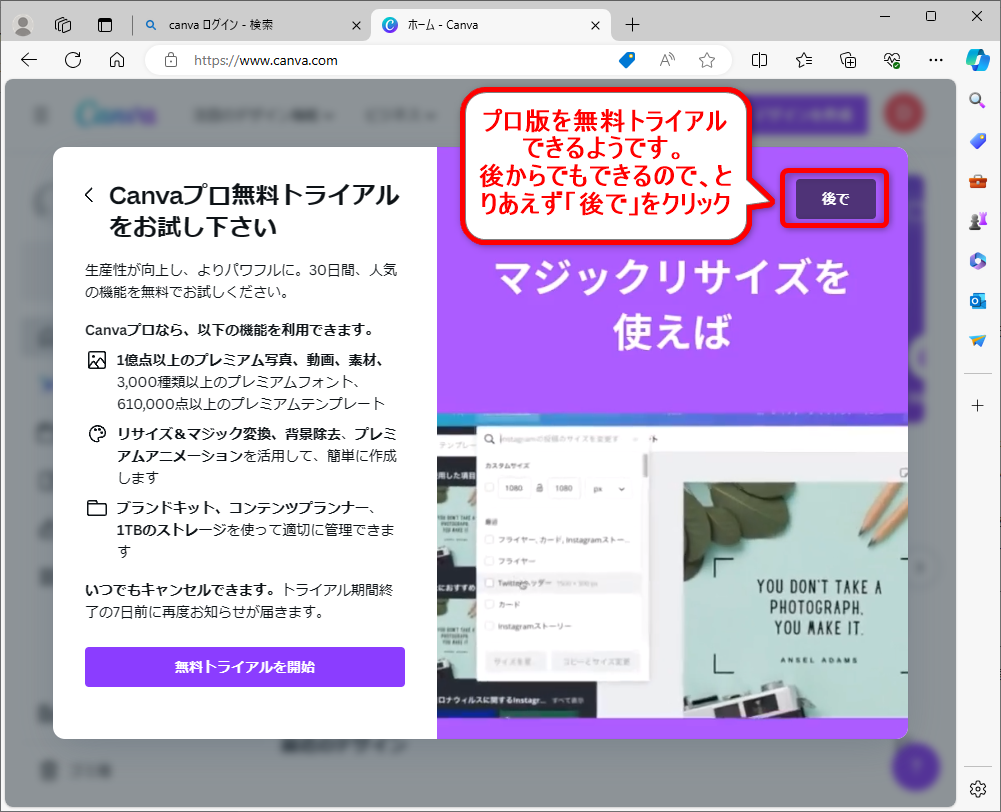Click the address bar URL field
Image resolution: width=1001 pixels, height=812 pixels.
pos(396,60)
